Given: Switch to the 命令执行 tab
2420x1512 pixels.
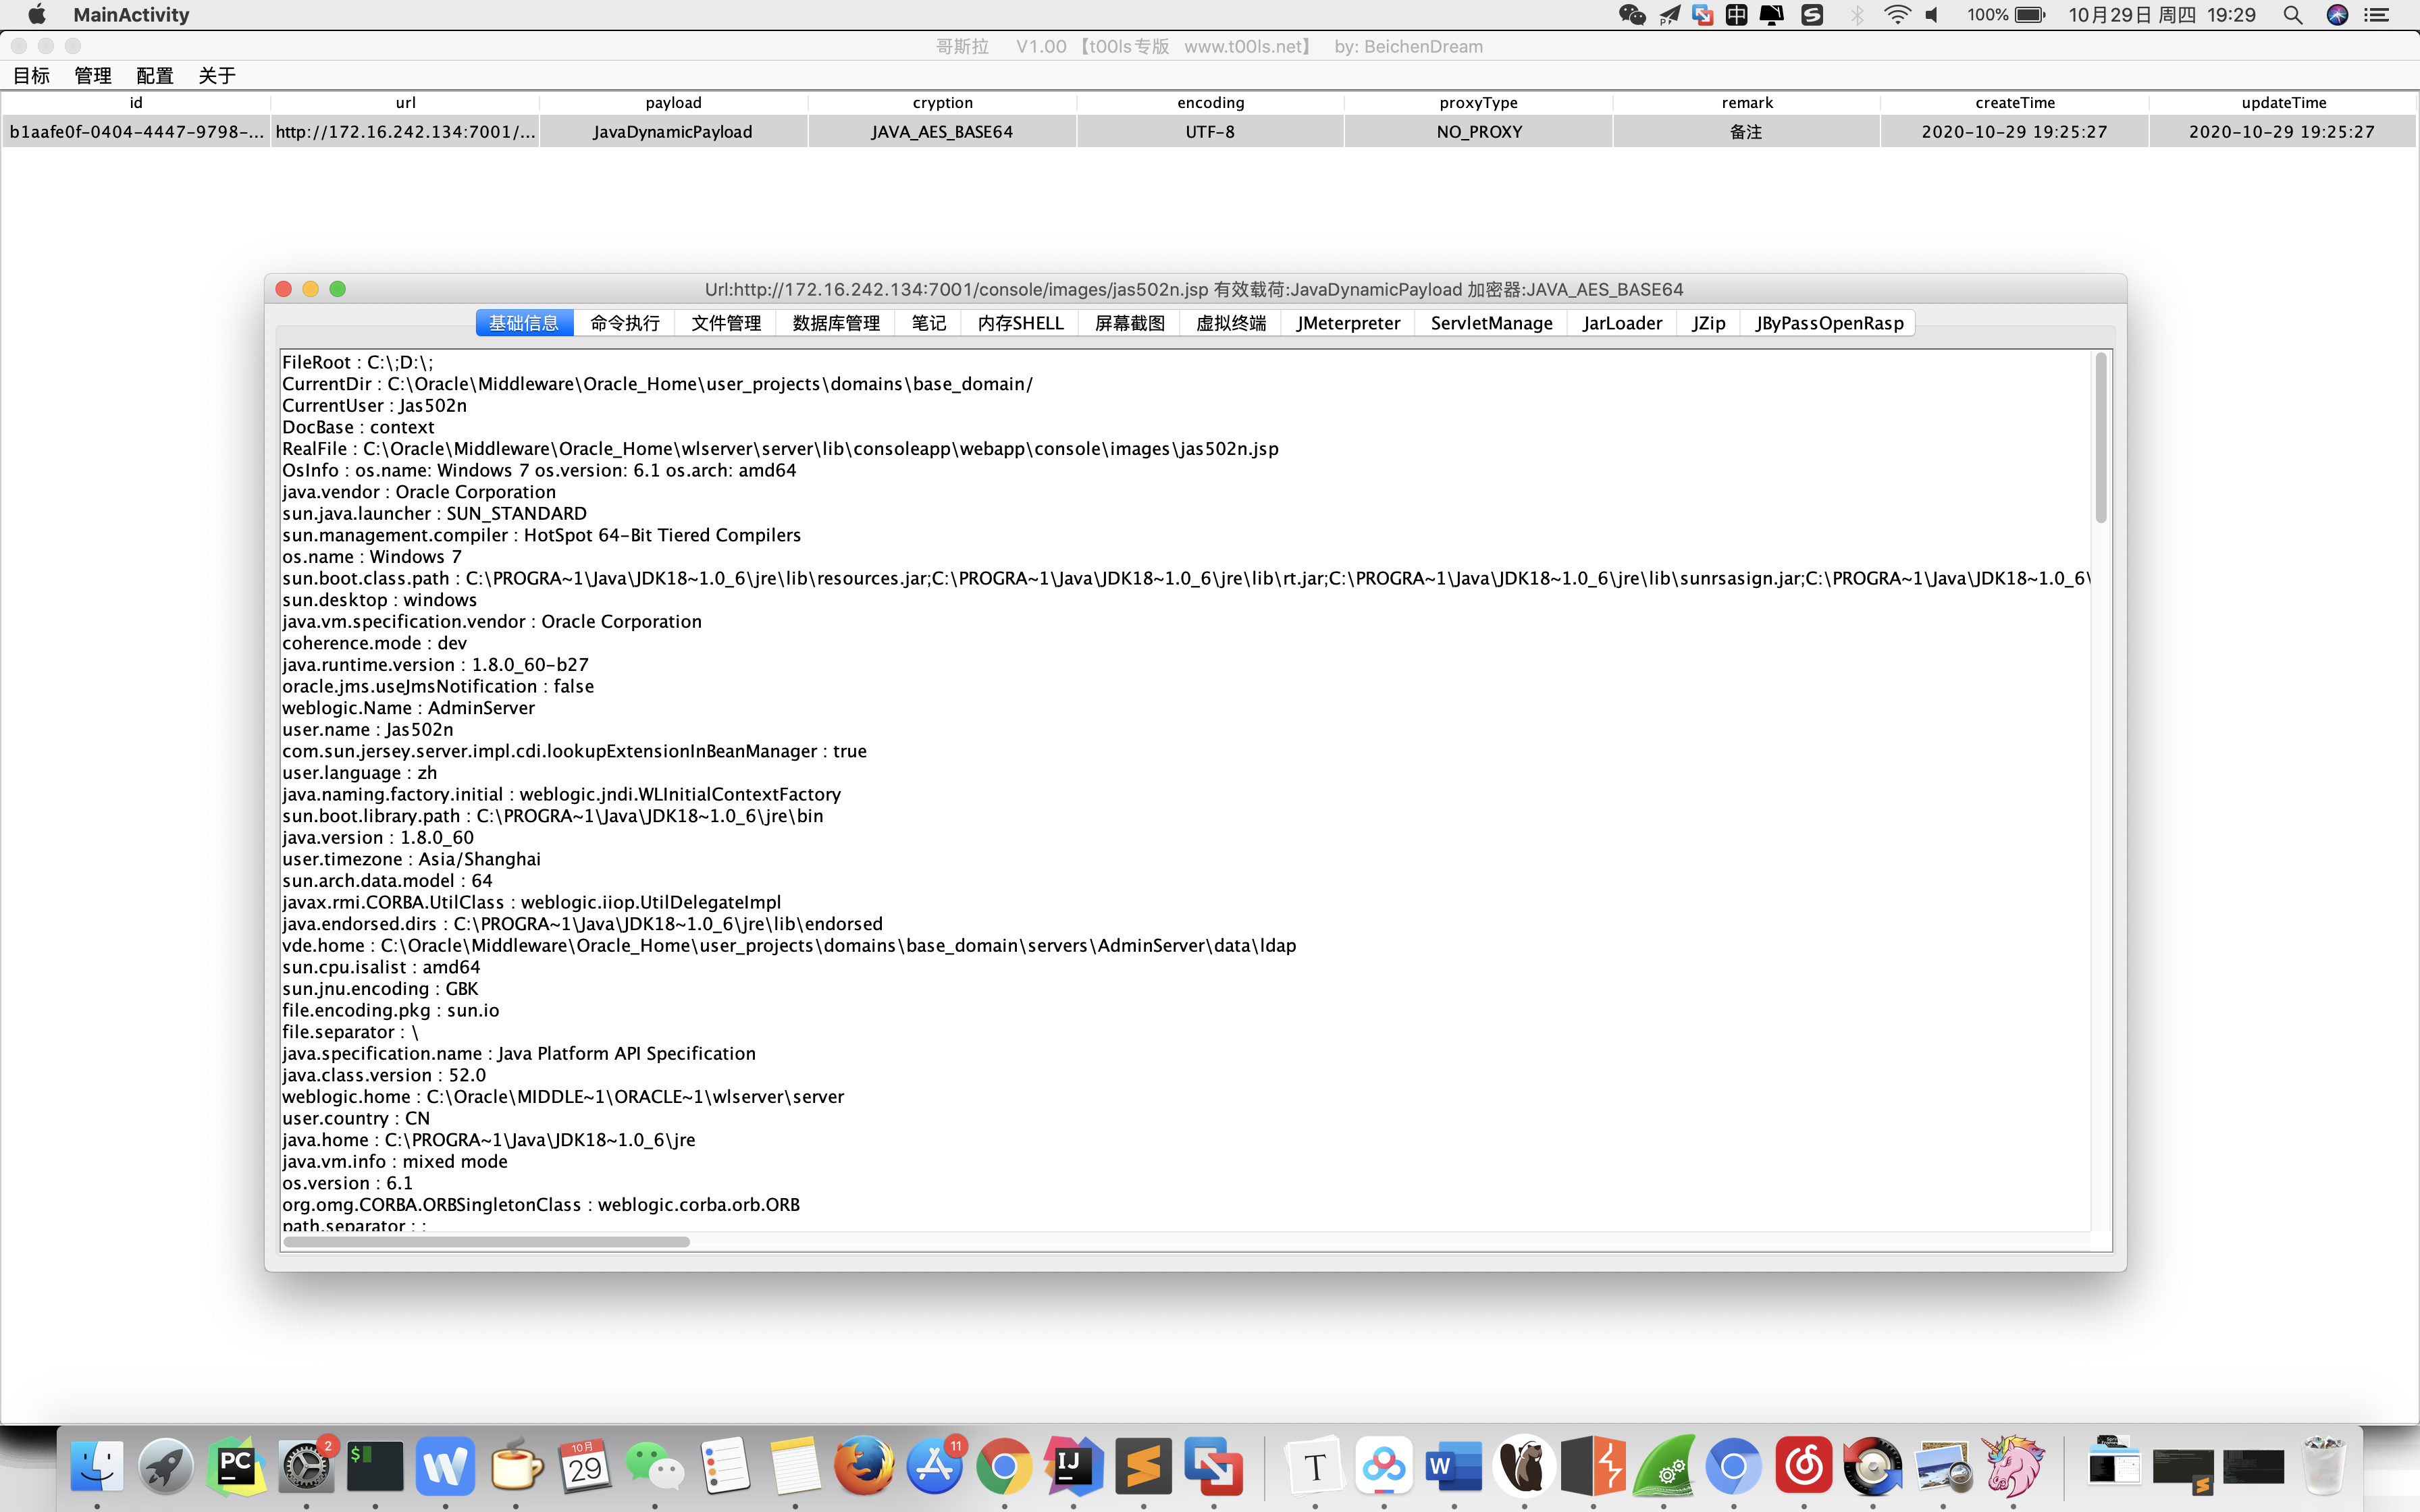Looking at the screenshot, I should pyautogui.click(x=624, y=323).
